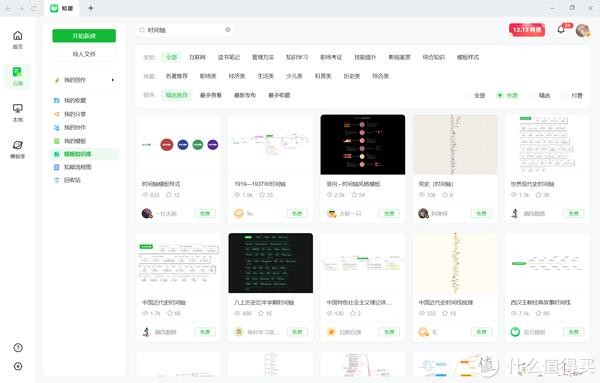Click 我的模板 icon in sidebar

point(57,141)
